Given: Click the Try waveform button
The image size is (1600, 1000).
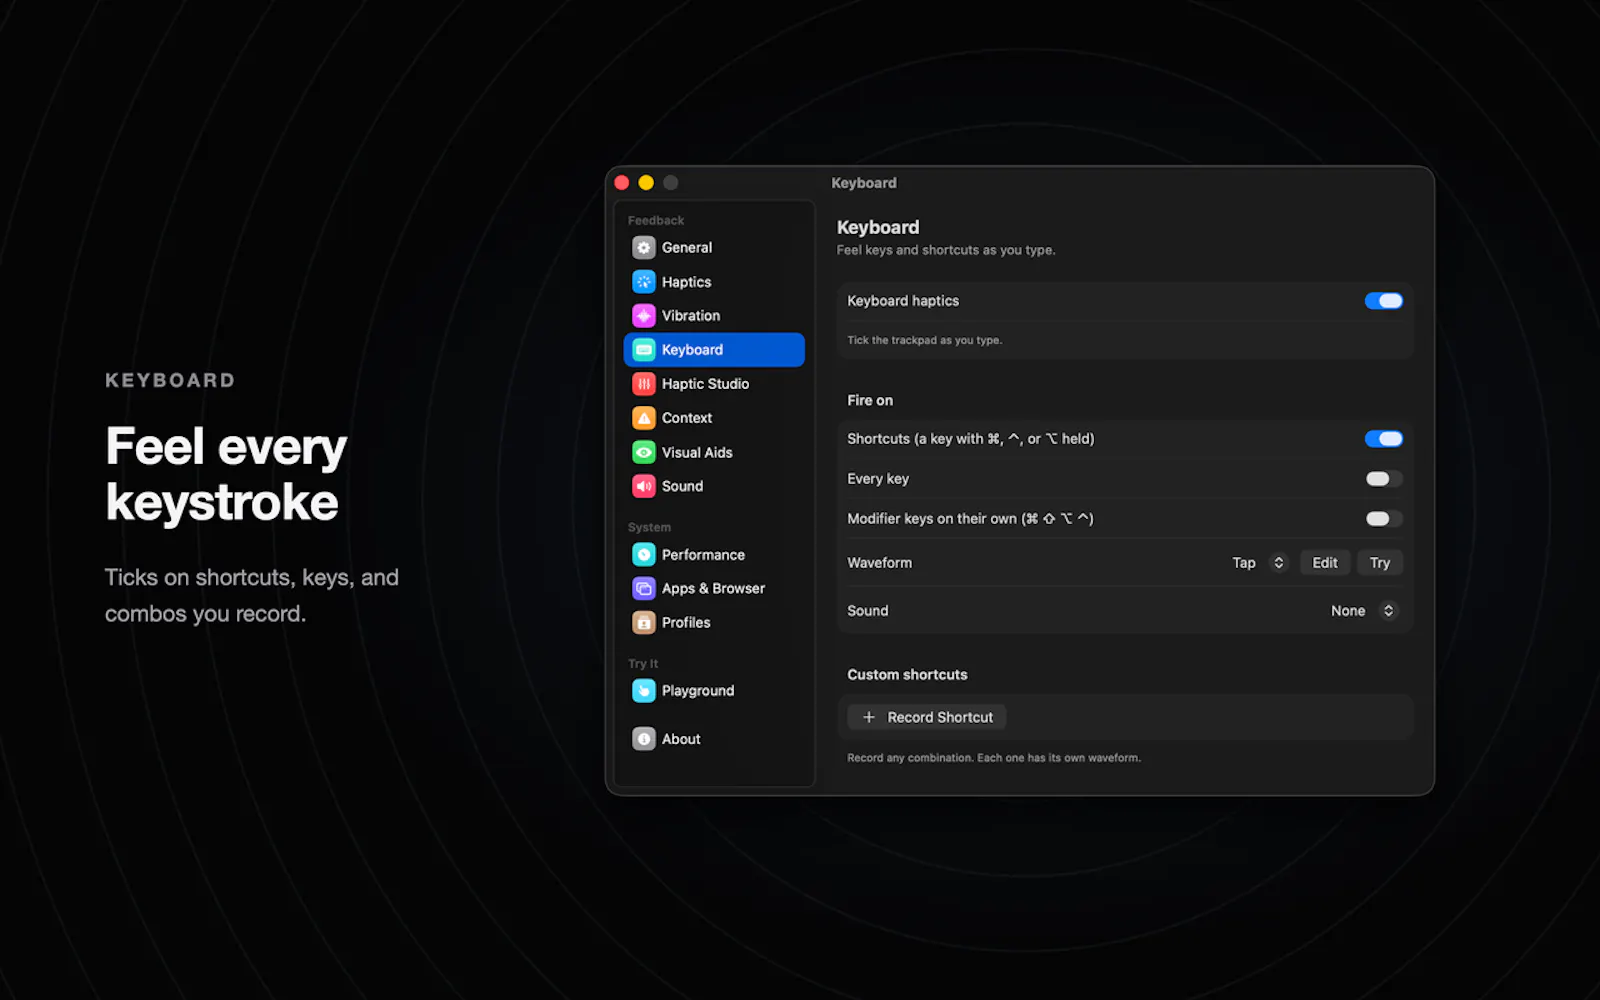Looking at the screenshot, I should tap(1380, 563).
